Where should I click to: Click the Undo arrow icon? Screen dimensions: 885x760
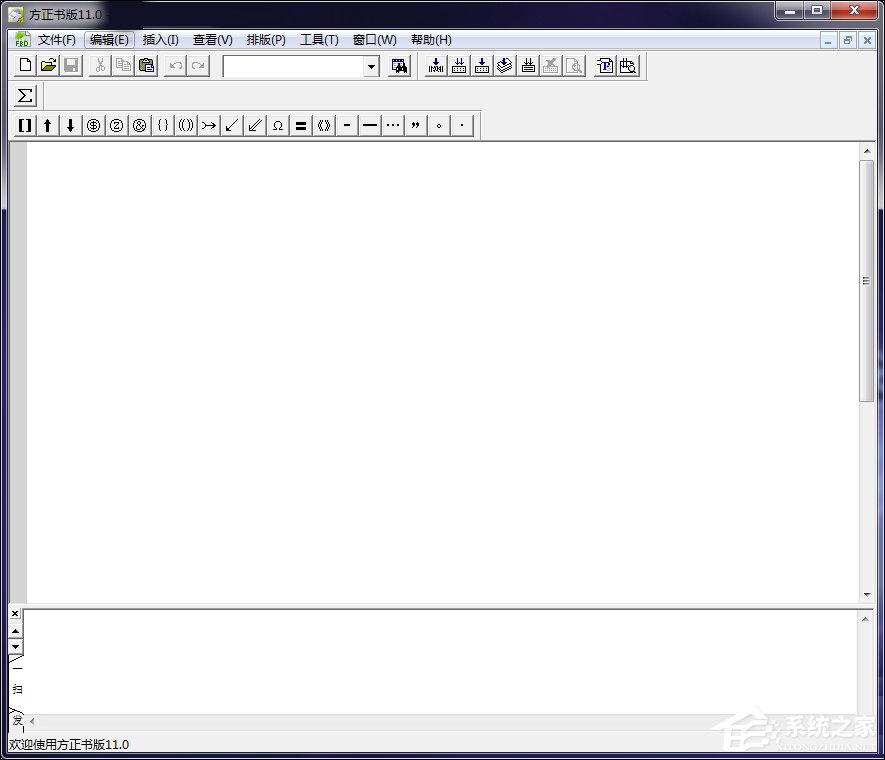pos(176,66)
